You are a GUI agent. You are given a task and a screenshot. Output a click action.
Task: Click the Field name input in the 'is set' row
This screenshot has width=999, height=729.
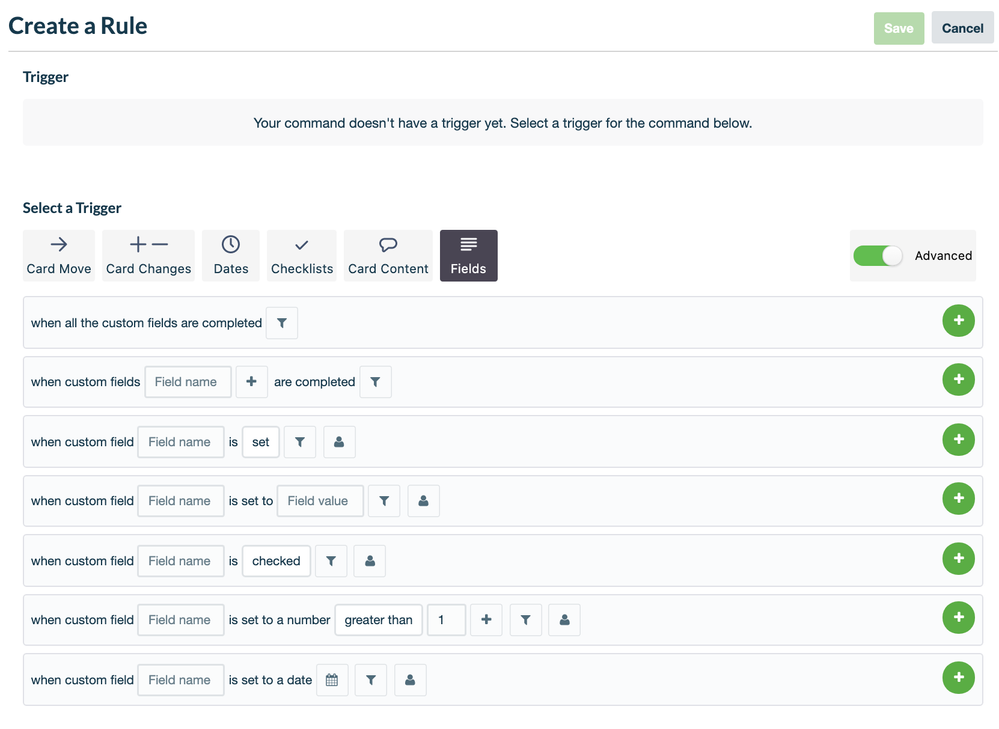pyautogui.click(x=180, y=441)
